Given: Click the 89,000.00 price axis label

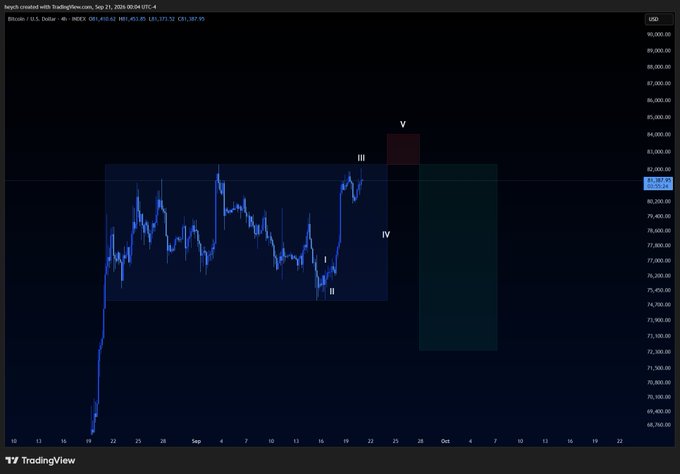Looking at the screenshot, I should (x=659, y=51).
